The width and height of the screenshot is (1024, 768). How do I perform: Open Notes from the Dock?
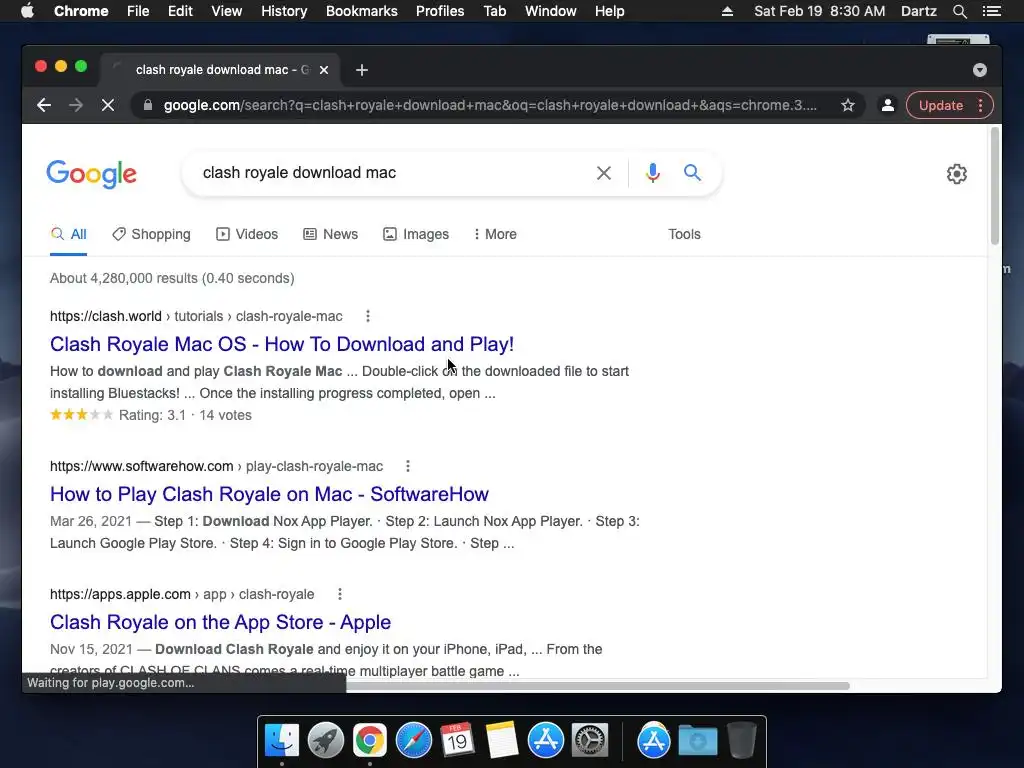click(x=502, y=741)
